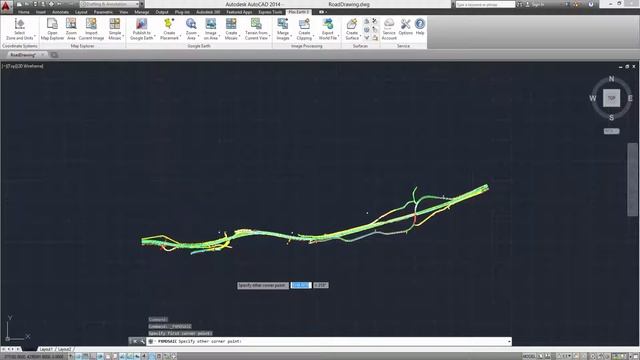Click compass W on the ViewCube
Screen dimensions: 640x360
point(593,98)
